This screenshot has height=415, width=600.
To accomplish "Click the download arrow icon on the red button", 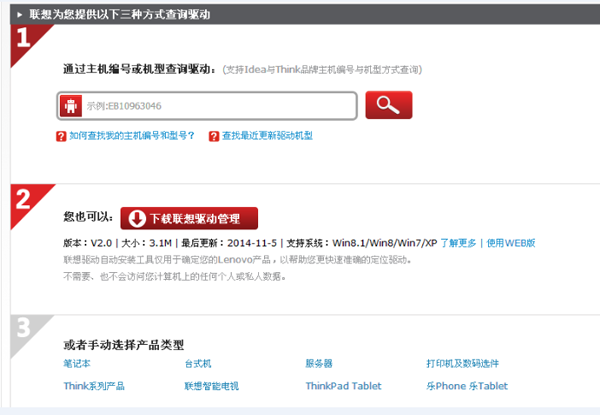I will coord(135,218).
